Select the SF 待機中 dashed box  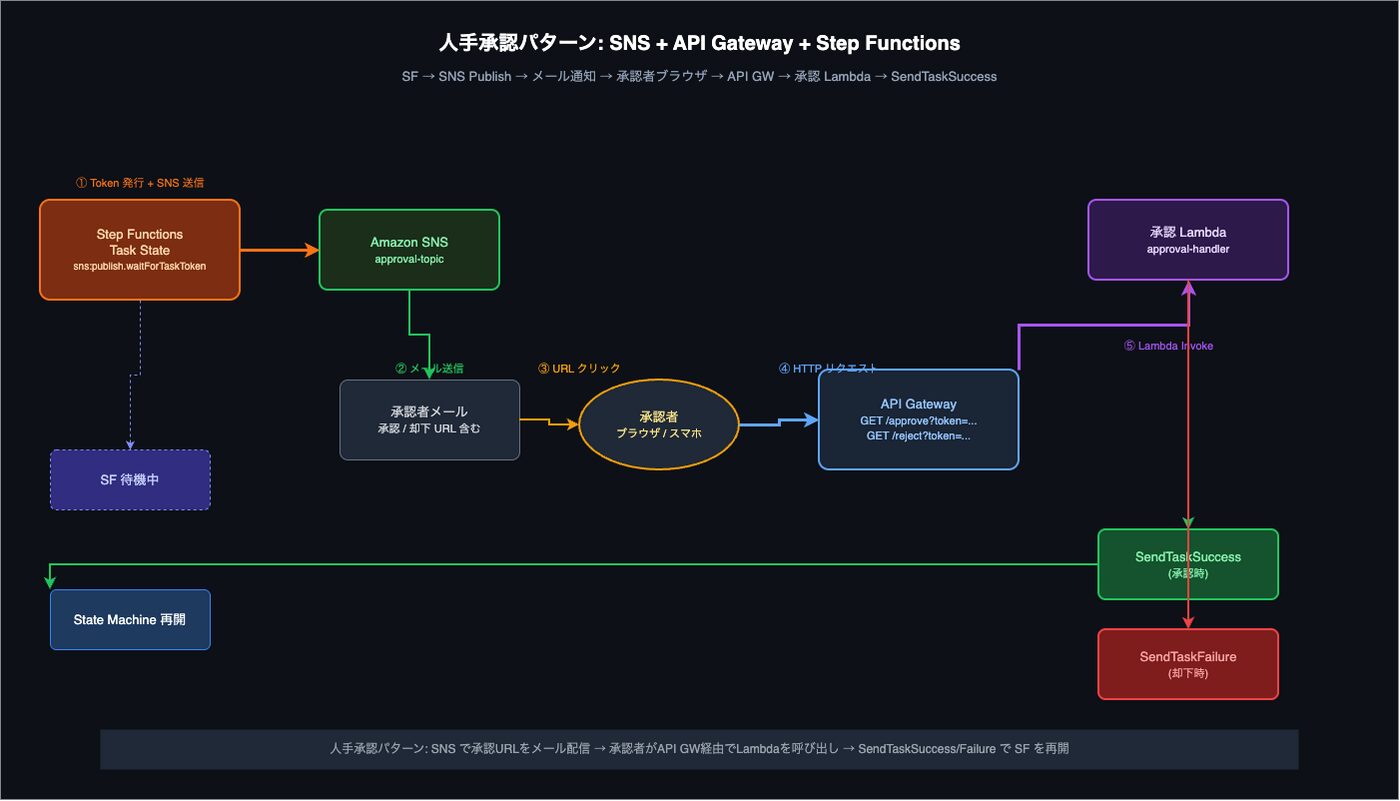point(130,480)
